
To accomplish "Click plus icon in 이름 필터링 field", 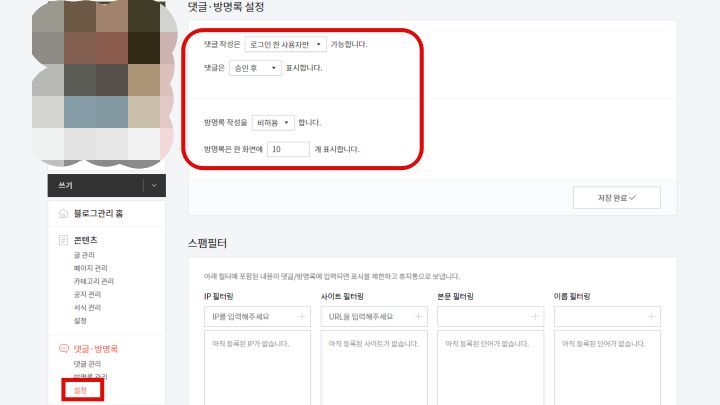I will (652, 317).
